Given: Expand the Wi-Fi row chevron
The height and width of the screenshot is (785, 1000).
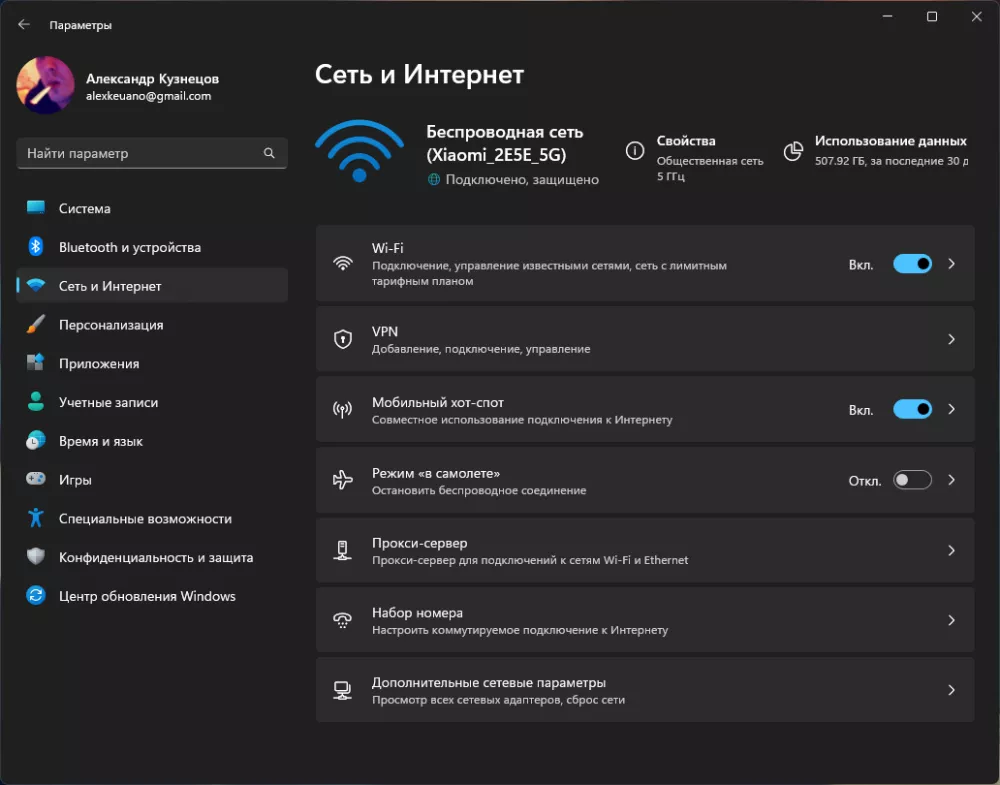Looking at the screenshot, I should (951, 264).
